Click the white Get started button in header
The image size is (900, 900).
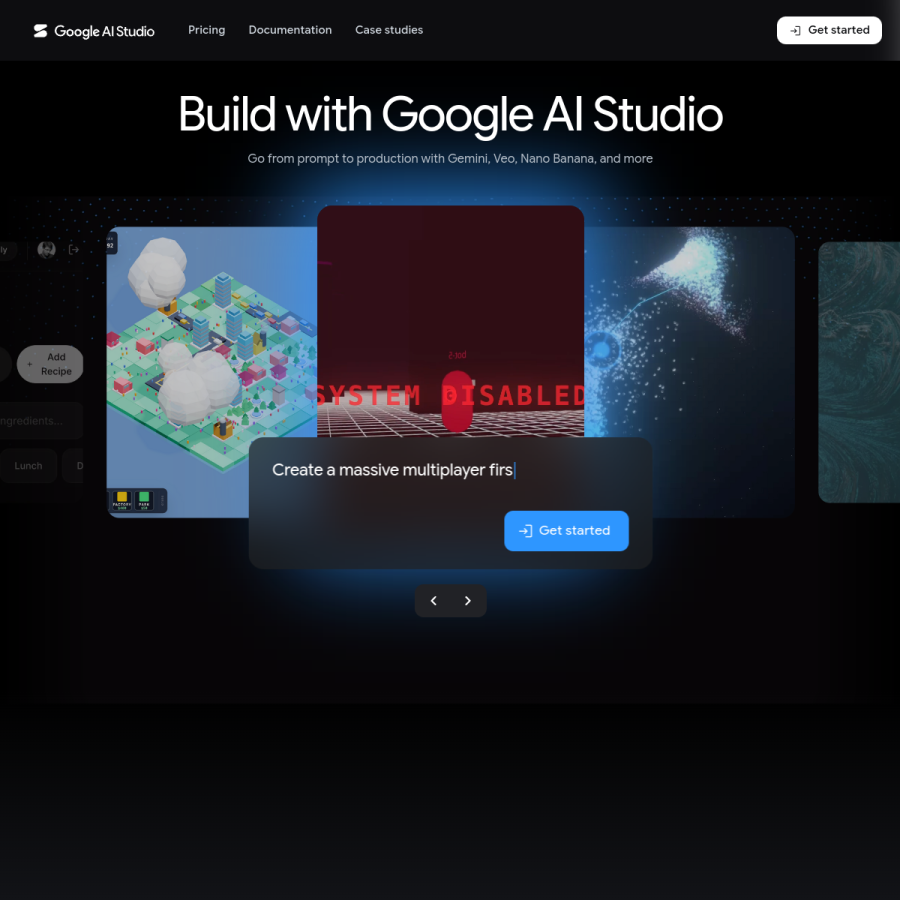pos(829,30)
